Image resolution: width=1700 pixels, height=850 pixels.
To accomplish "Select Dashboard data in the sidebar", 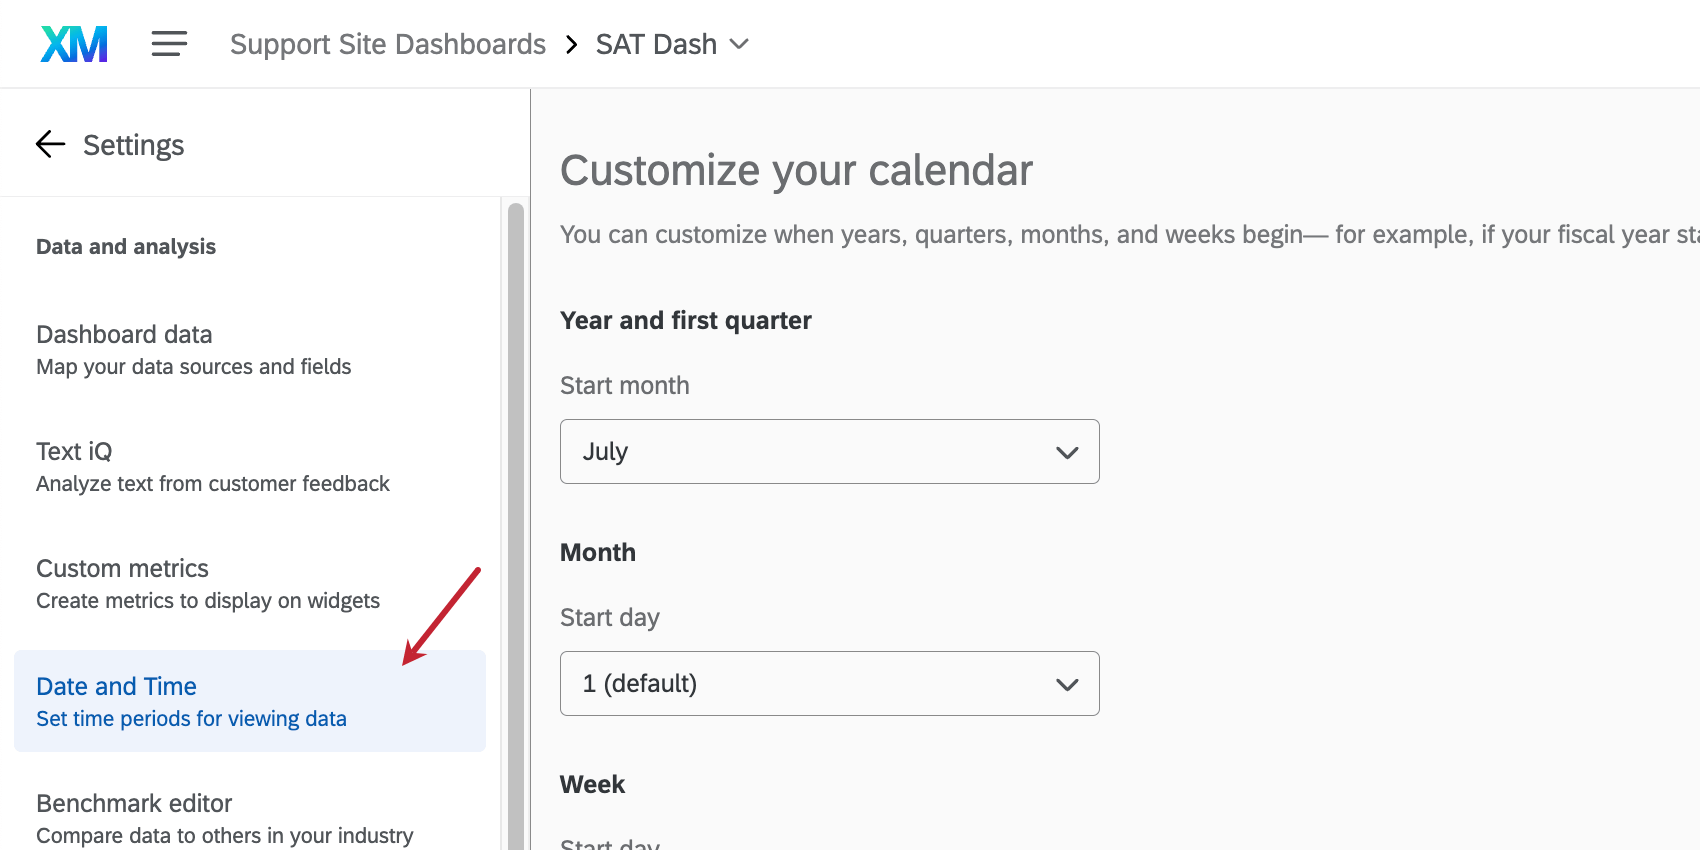I will (124, 334).
